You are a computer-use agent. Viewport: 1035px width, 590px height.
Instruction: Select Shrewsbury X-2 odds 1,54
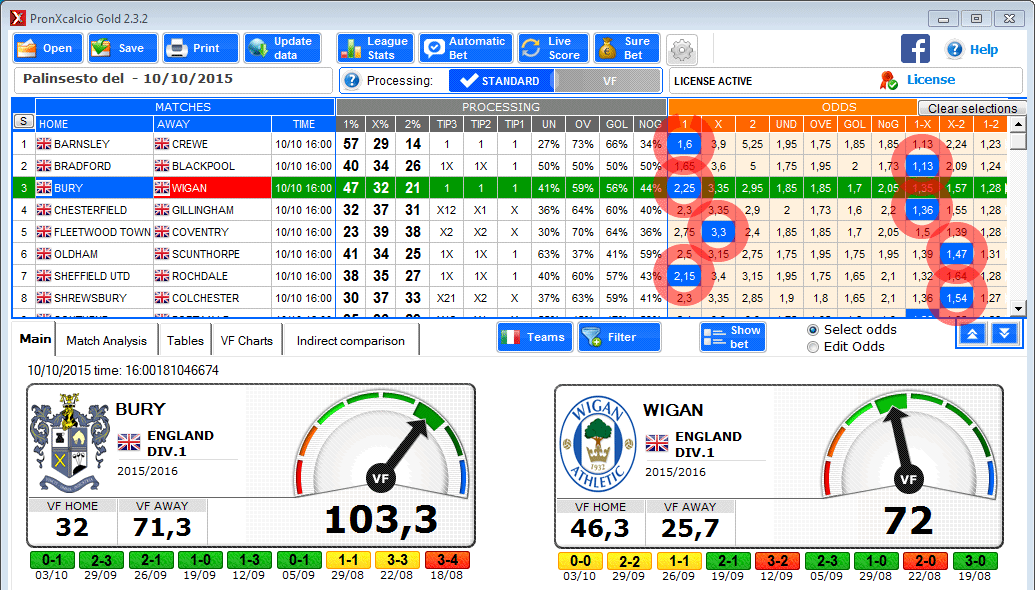tap(956, 298)
